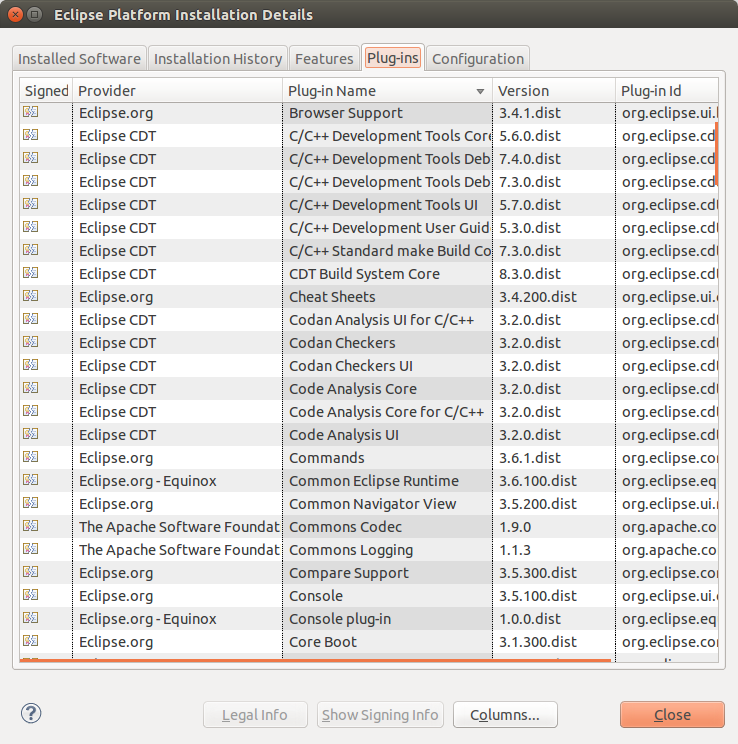Click the signed icon in the CDT Build System Core row
This screenshot has width=738, height=744.
[x=30, y=273]
